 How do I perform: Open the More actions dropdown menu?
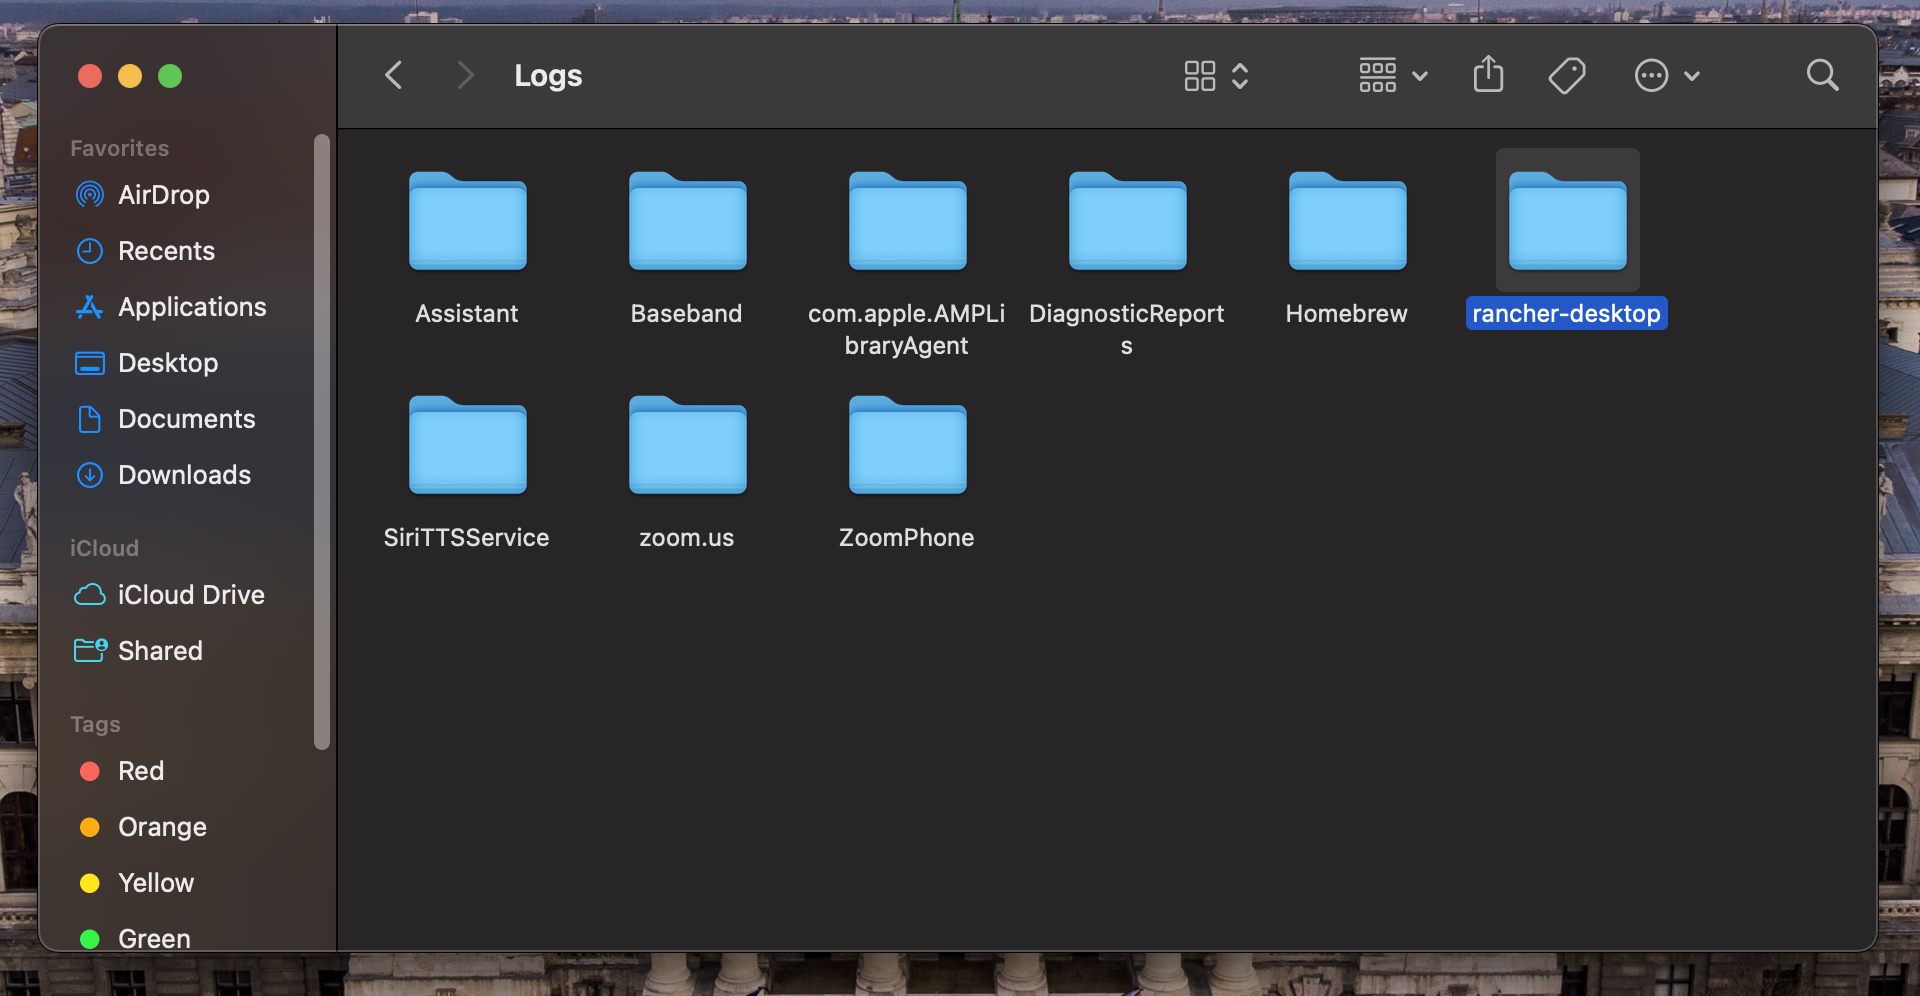pos(1666,75)
